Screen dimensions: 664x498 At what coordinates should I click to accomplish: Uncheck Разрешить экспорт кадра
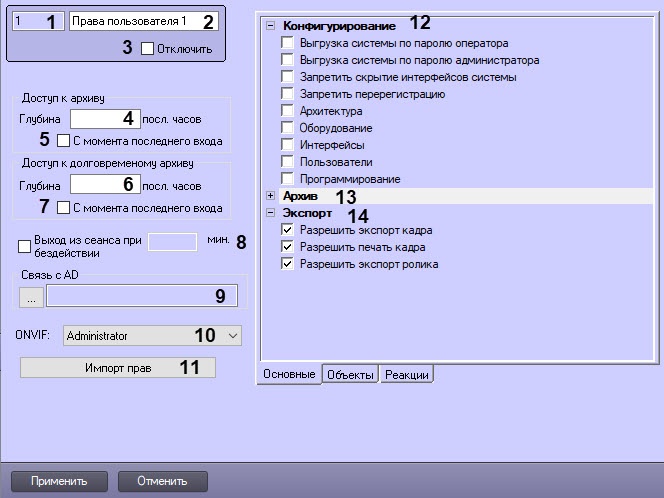tap(288, 230)
